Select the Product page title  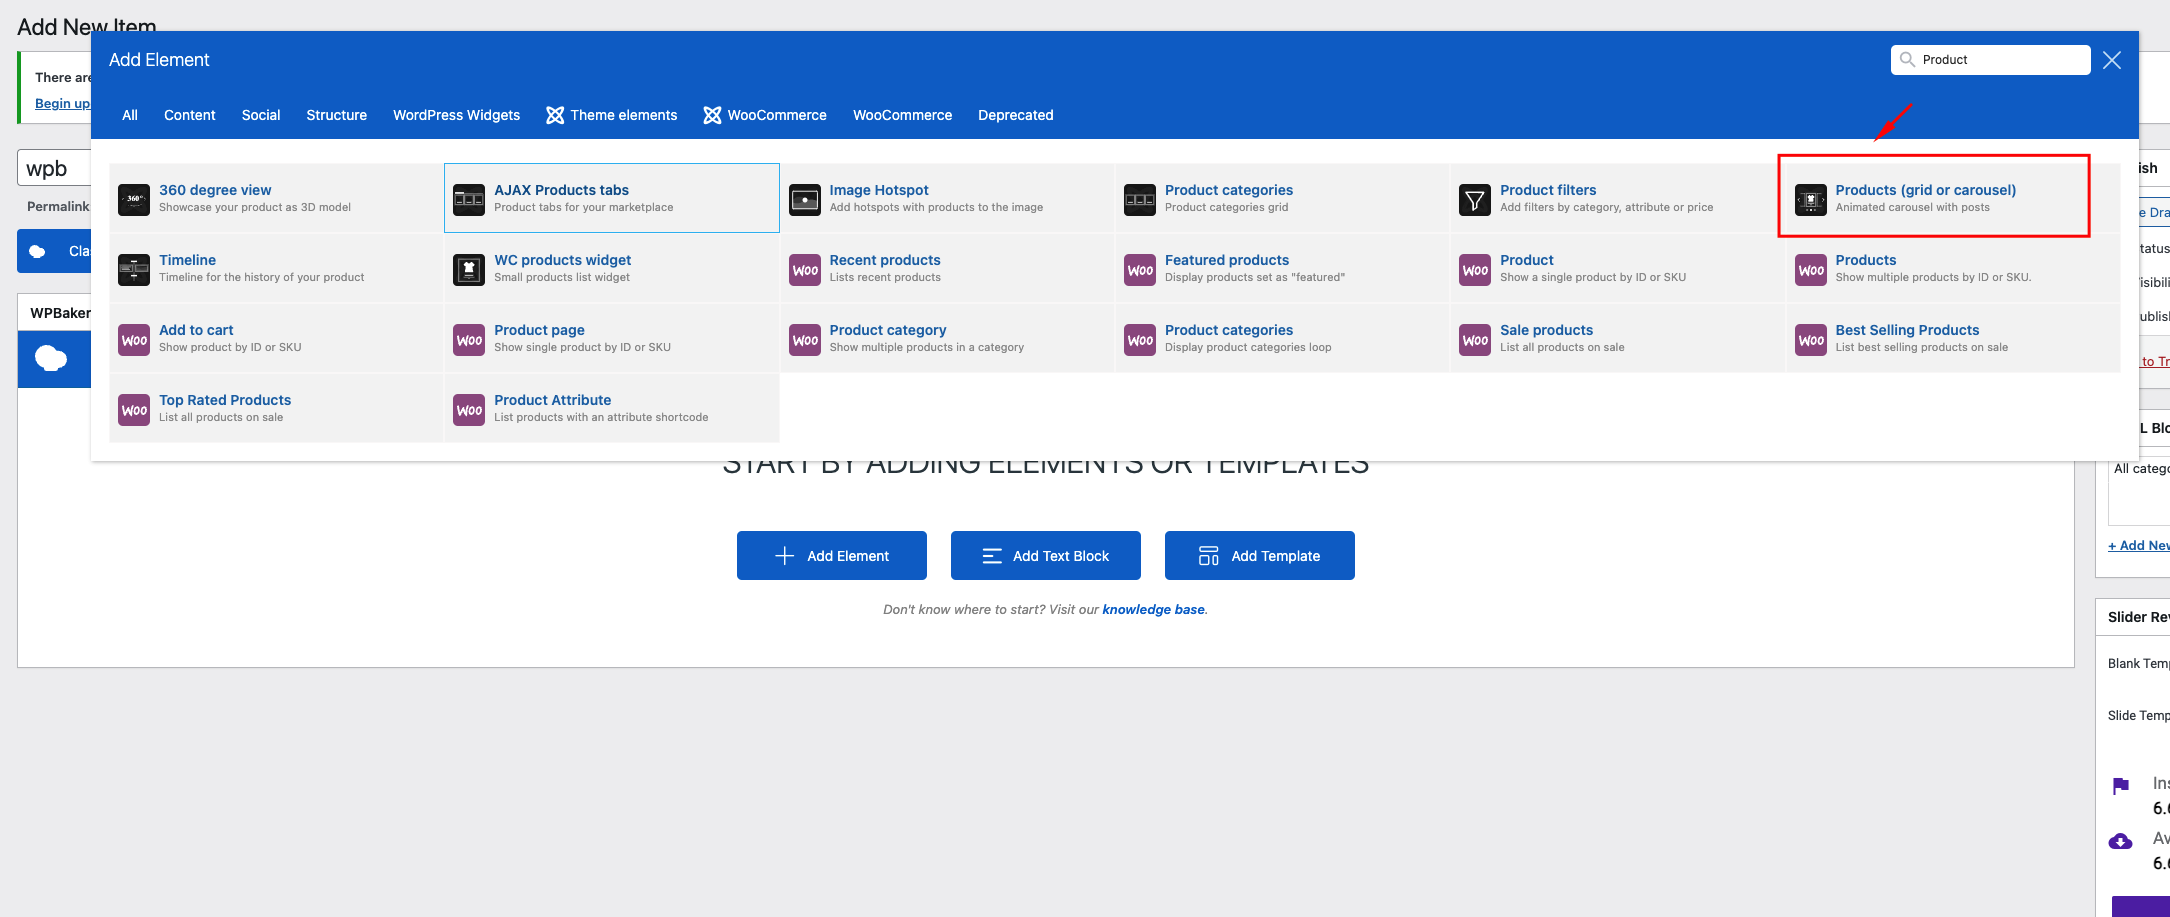(x=539, y=330)
